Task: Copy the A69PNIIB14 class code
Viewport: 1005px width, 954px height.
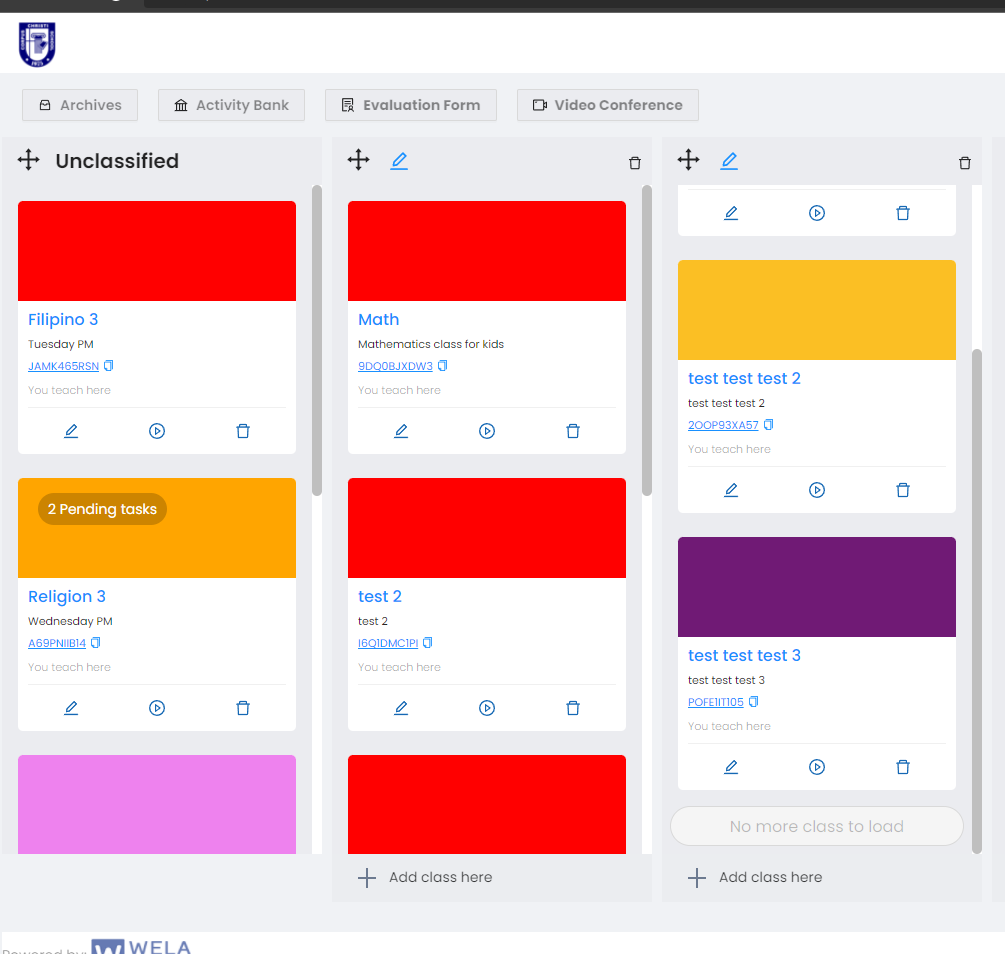Action: click(96, 642)
